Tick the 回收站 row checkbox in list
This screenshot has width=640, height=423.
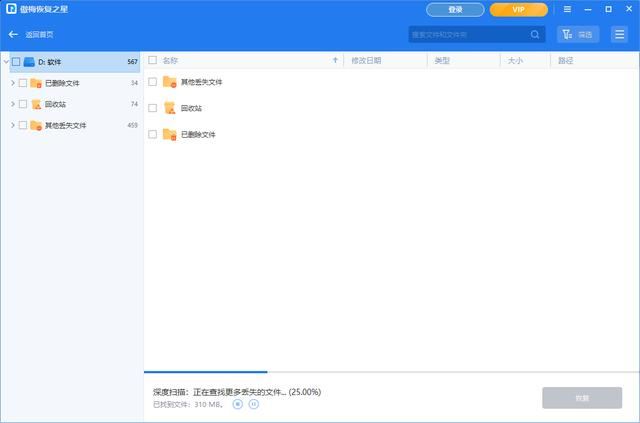pyautogui.click(x=153, y=108)
